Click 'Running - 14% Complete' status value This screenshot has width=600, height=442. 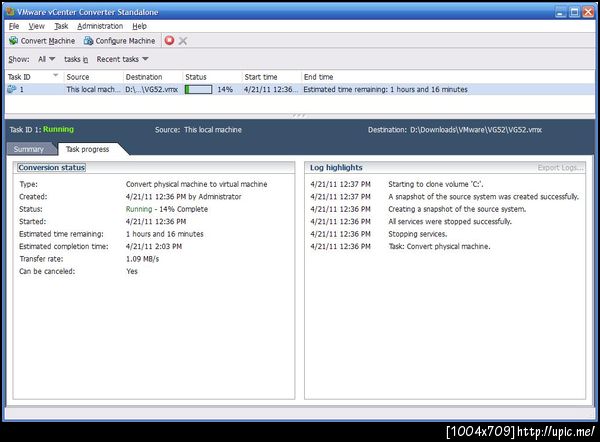(x=167, y=209)
